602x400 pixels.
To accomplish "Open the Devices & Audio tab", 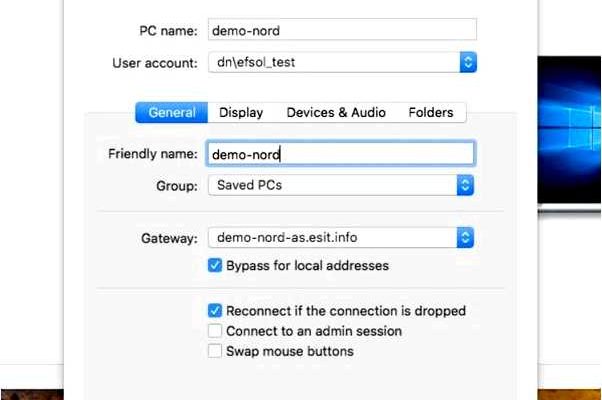I will click(x=336, y=112).
